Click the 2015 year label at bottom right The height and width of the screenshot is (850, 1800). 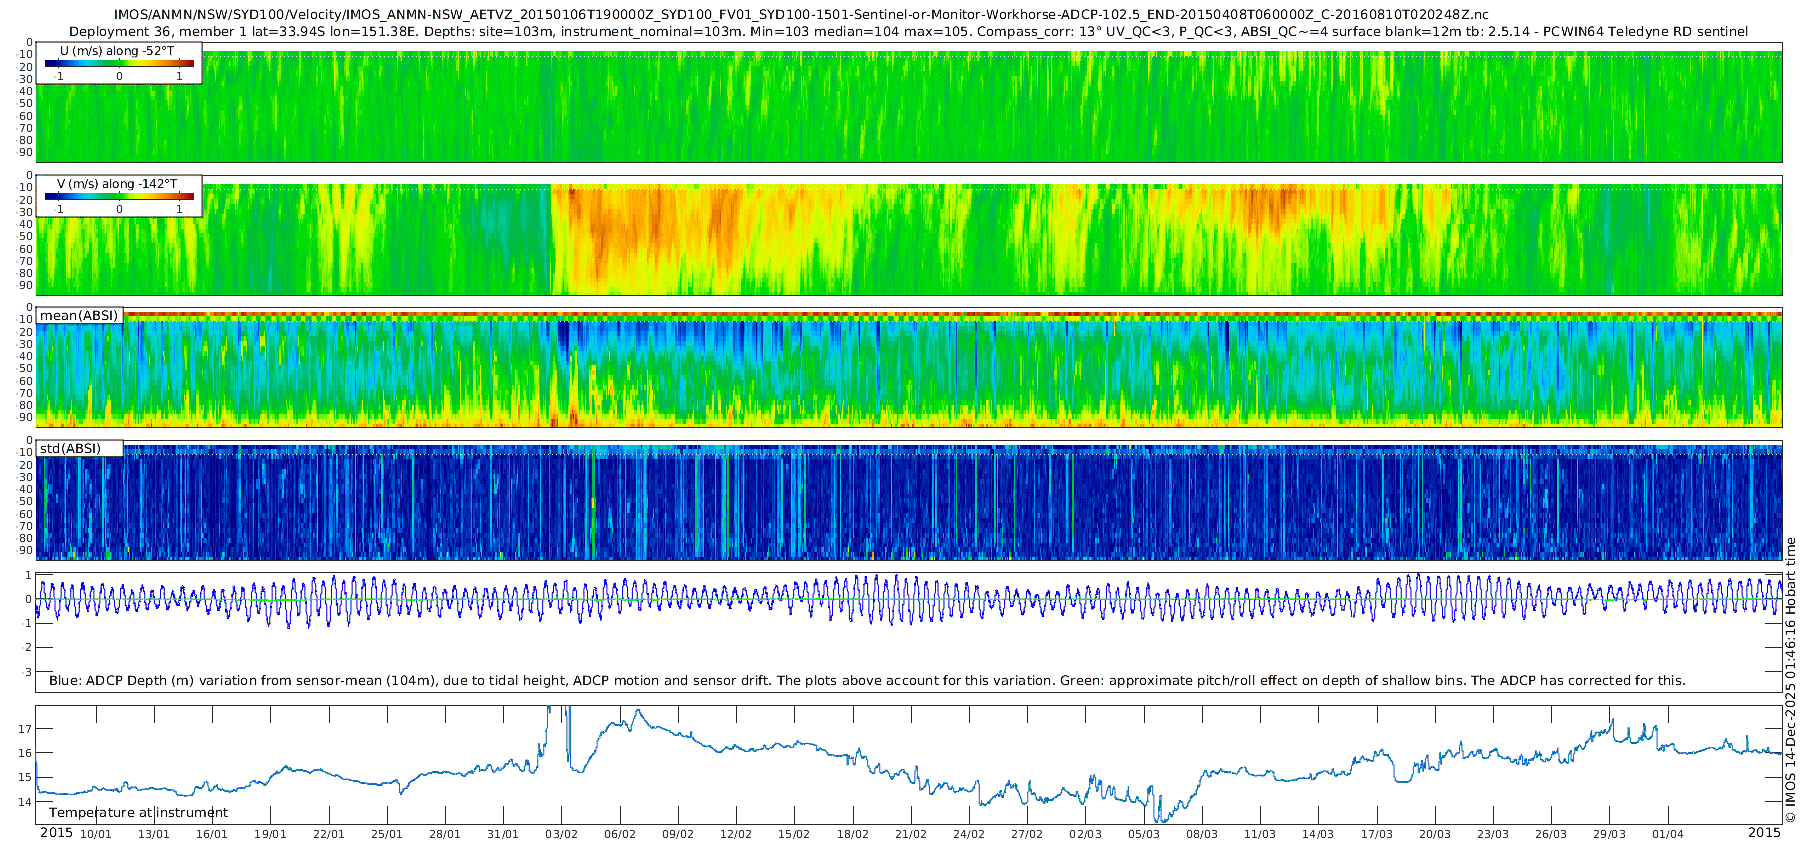[1764, 833]
